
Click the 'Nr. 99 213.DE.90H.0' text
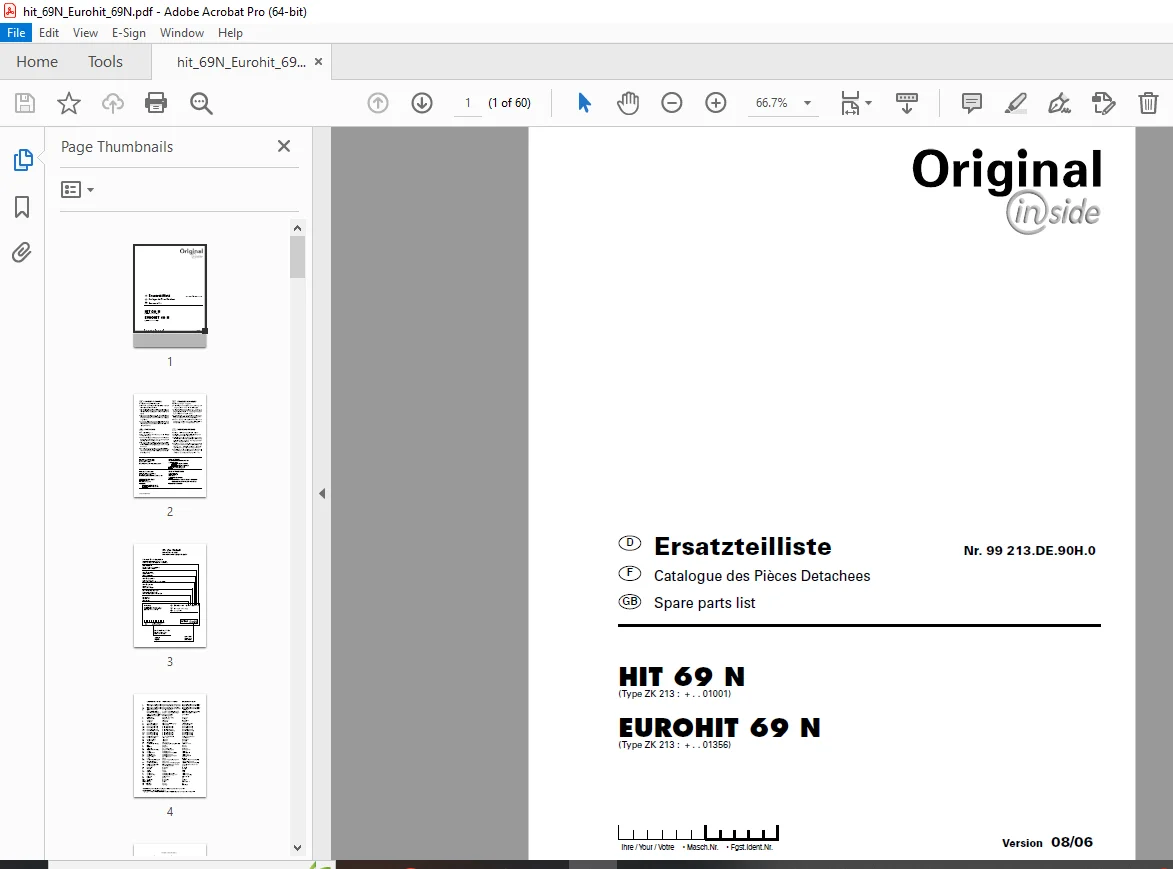click(1029, 550)
